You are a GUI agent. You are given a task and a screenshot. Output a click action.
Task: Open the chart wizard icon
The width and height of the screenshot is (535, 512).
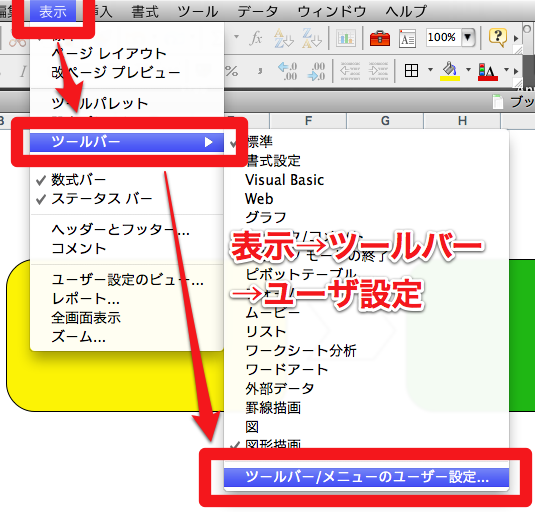click(346, 38)
